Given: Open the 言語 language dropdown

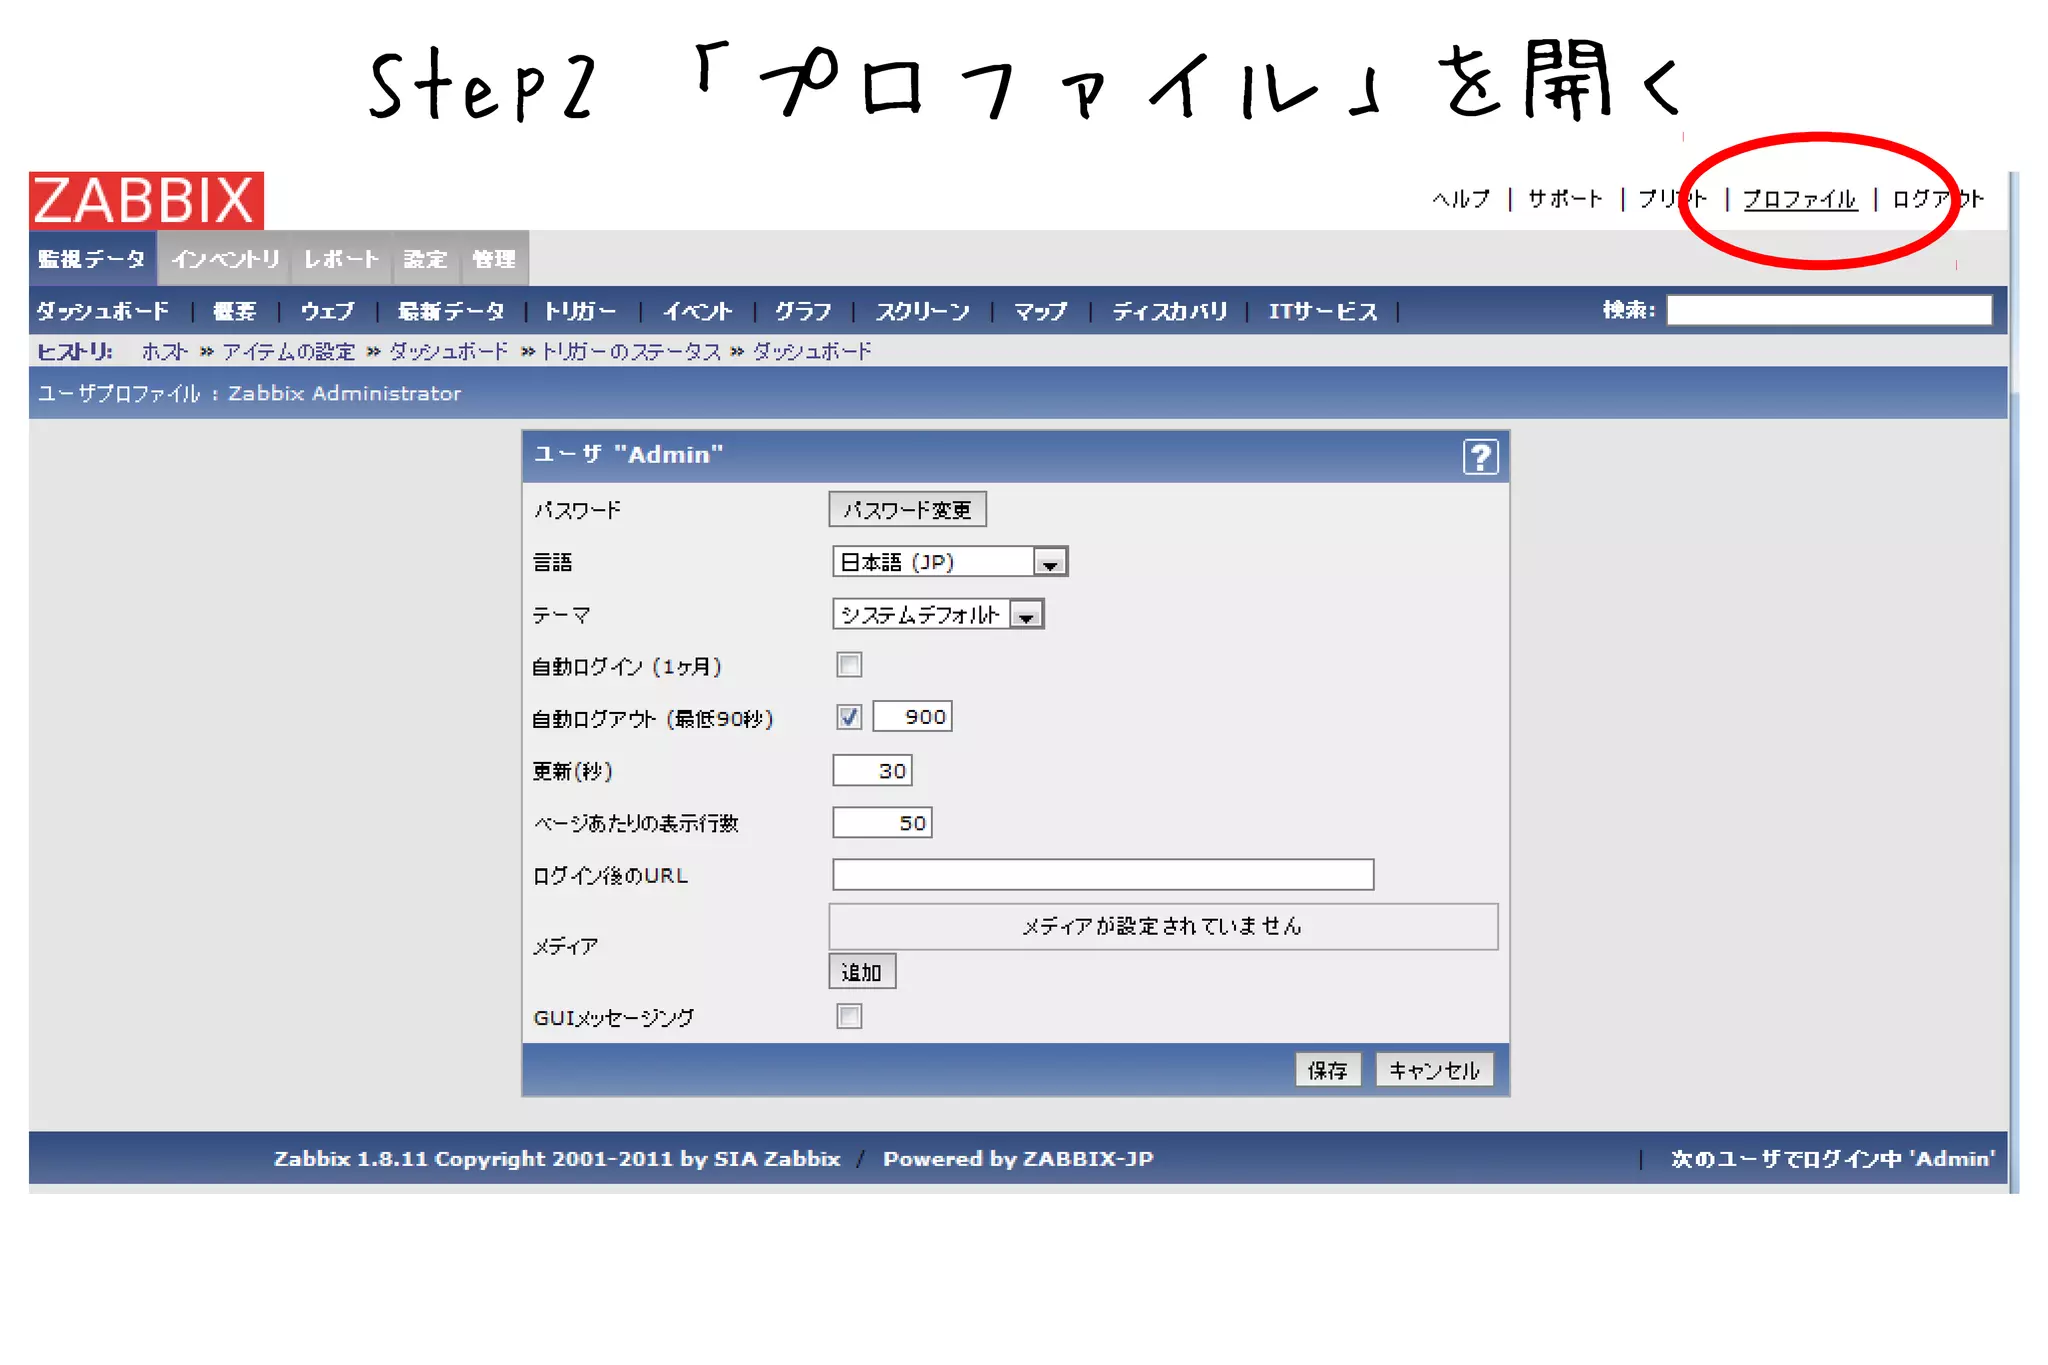Looking at the screenshot, I should click(x=950, y=562).
